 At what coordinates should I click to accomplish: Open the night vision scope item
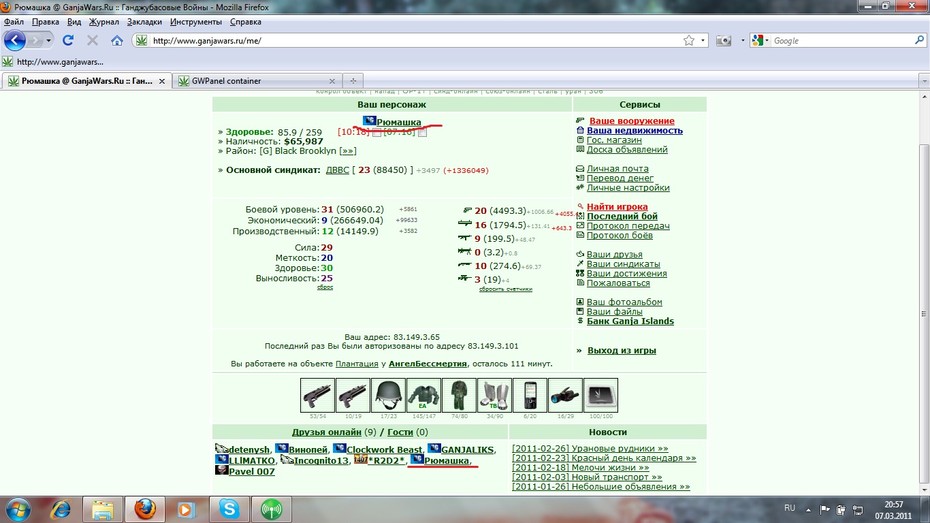coord(565,395)
